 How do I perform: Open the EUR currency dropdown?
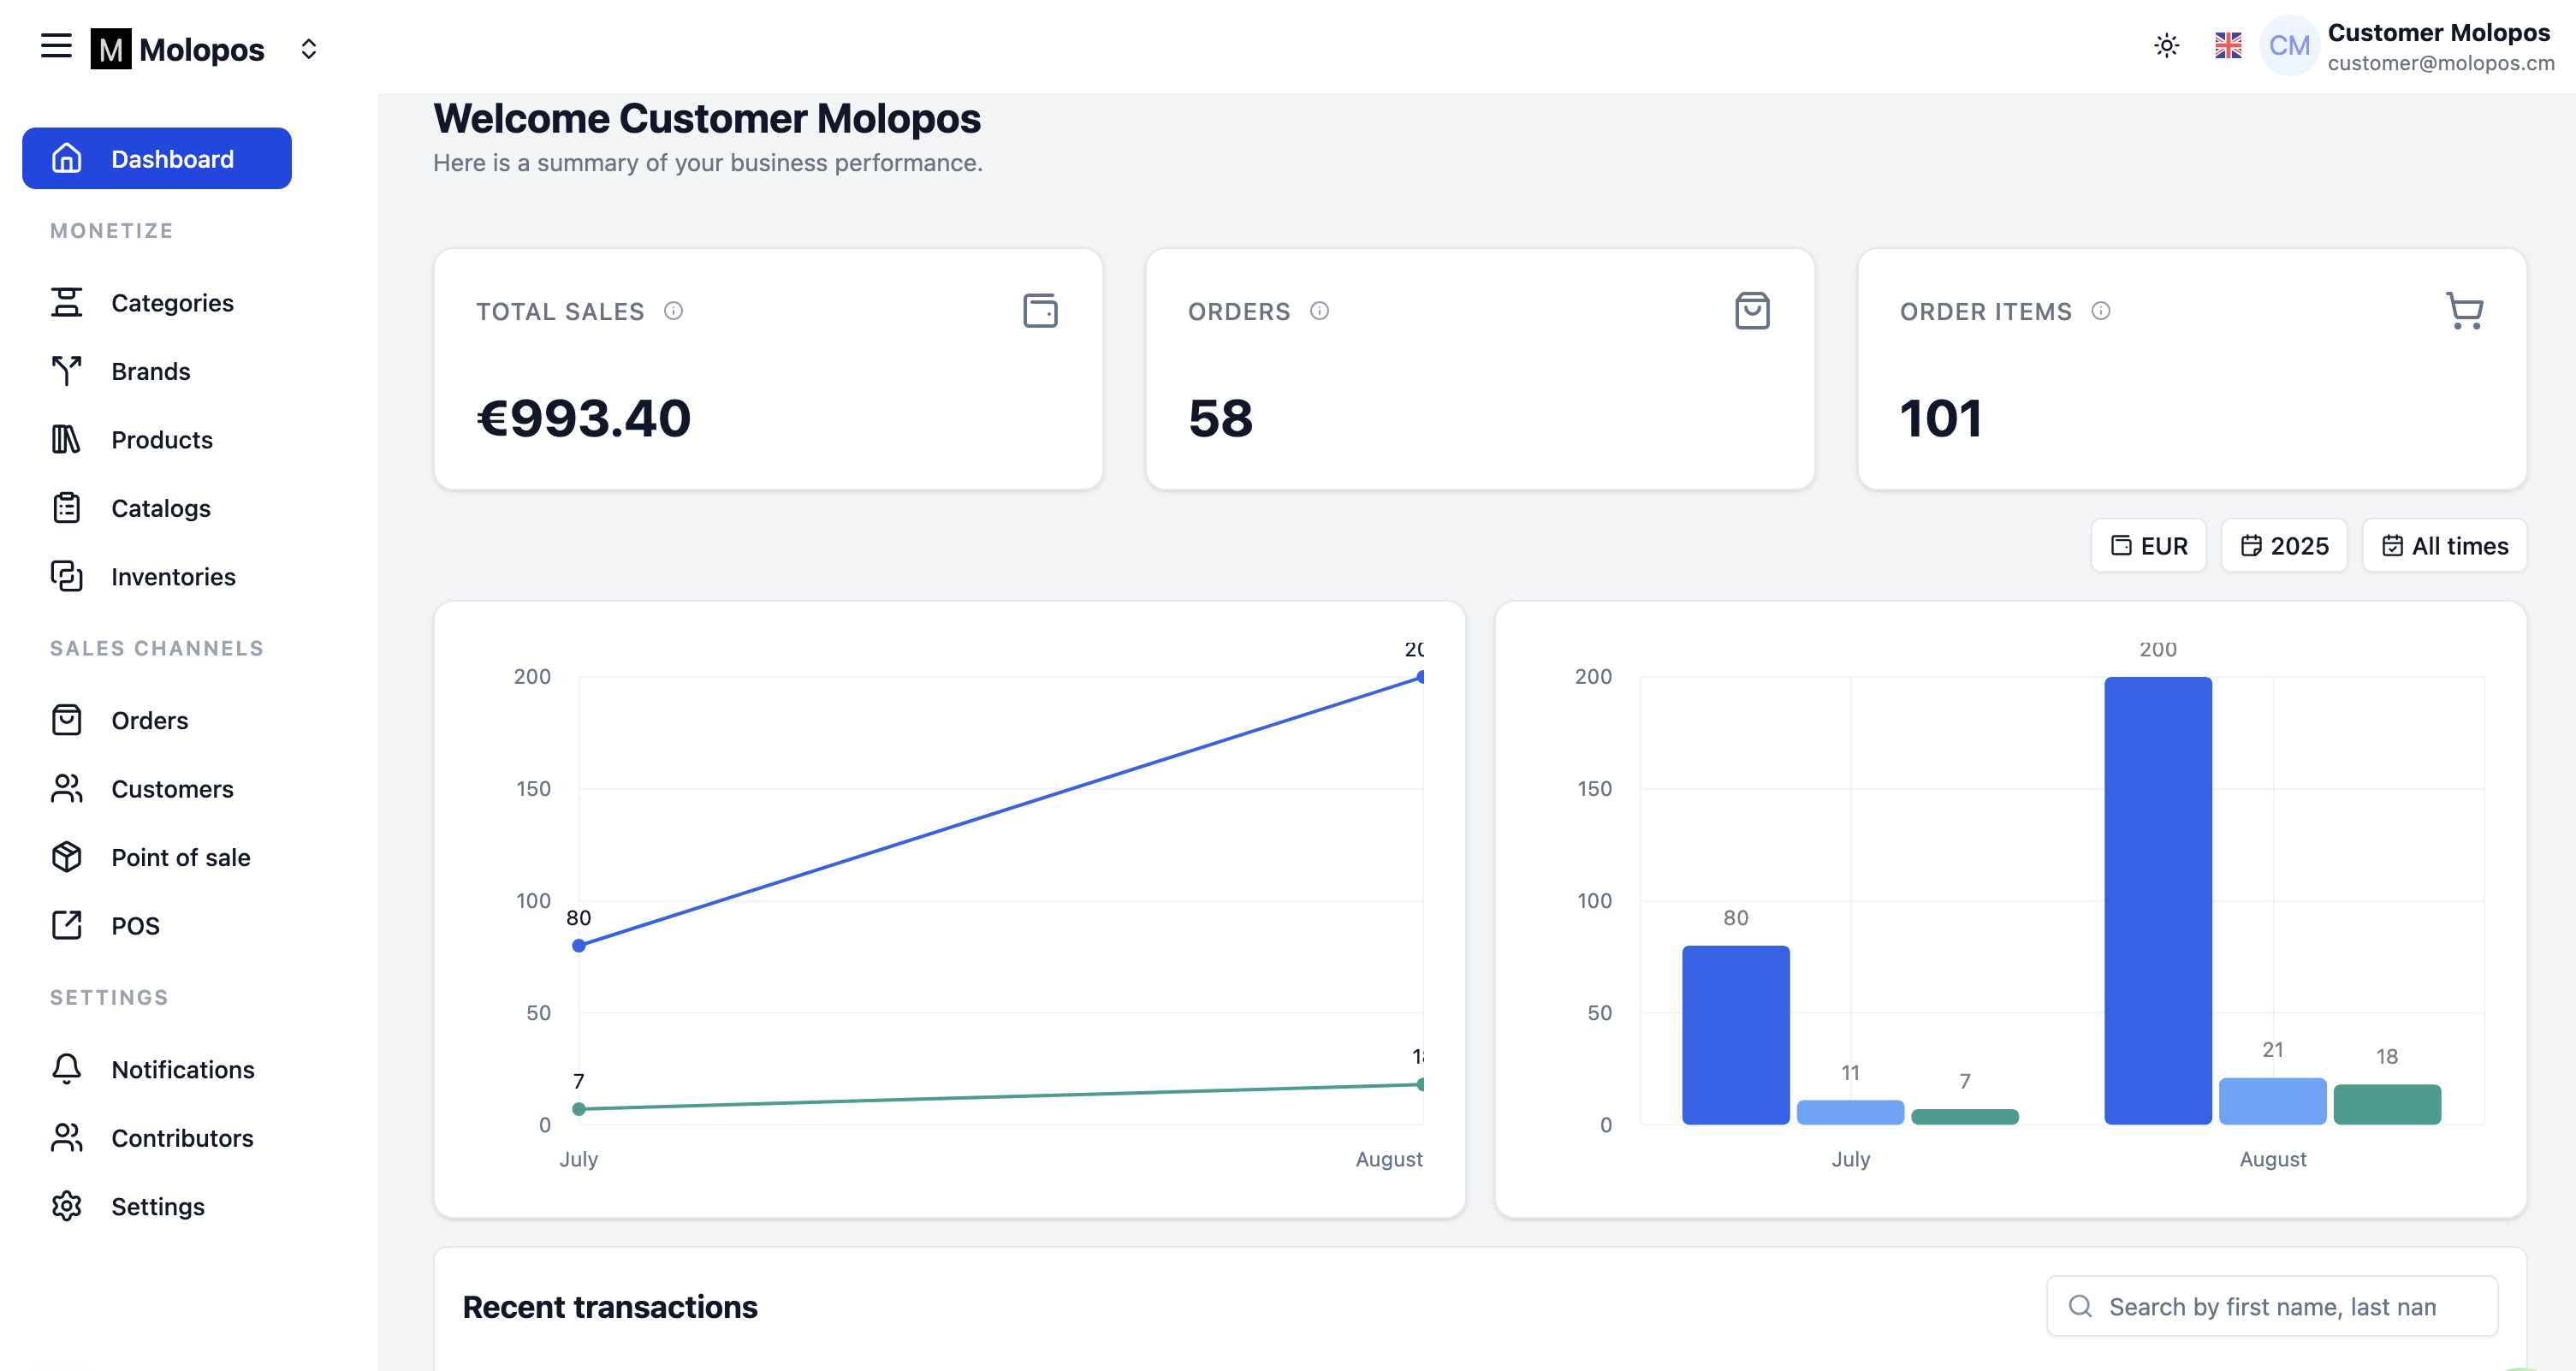(x=2148, y=546)
